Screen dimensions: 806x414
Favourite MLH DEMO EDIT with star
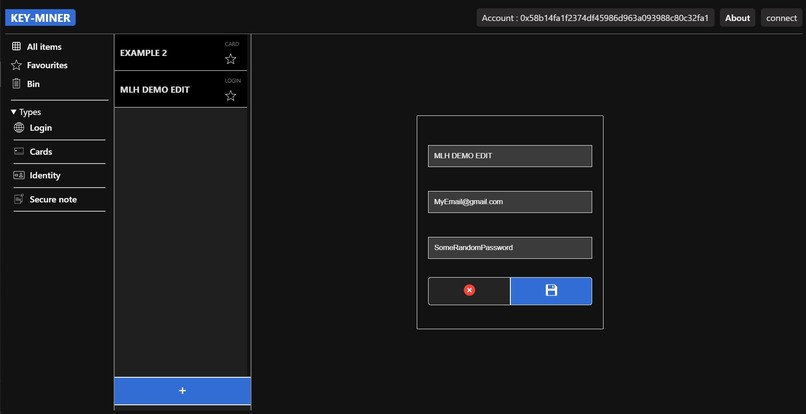tap(231, 96)
